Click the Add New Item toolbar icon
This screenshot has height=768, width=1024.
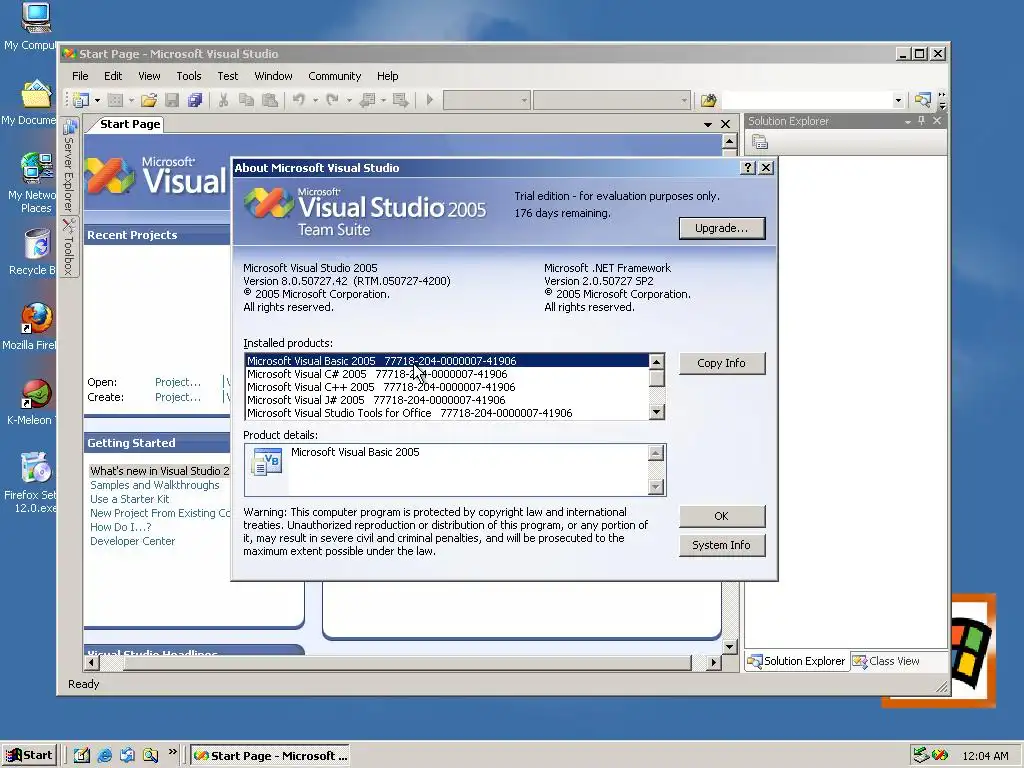tap(116, 100)
